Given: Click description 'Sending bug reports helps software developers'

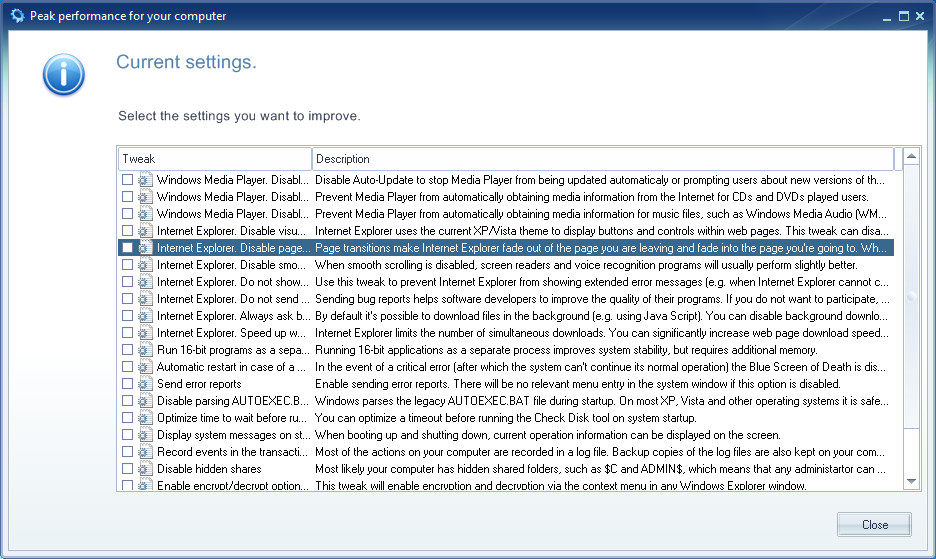Looking at the screenshot, I should click(602, 299).
